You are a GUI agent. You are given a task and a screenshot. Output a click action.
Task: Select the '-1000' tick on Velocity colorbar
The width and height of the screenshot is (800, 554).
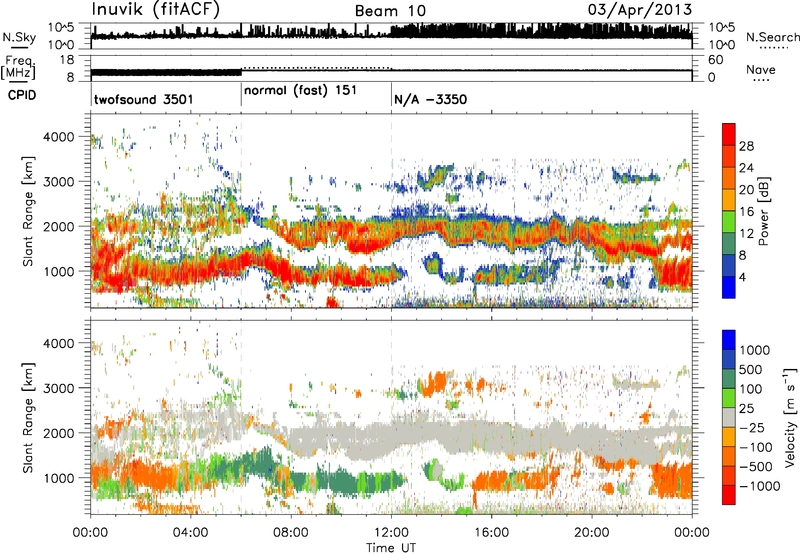coord(760,486)
